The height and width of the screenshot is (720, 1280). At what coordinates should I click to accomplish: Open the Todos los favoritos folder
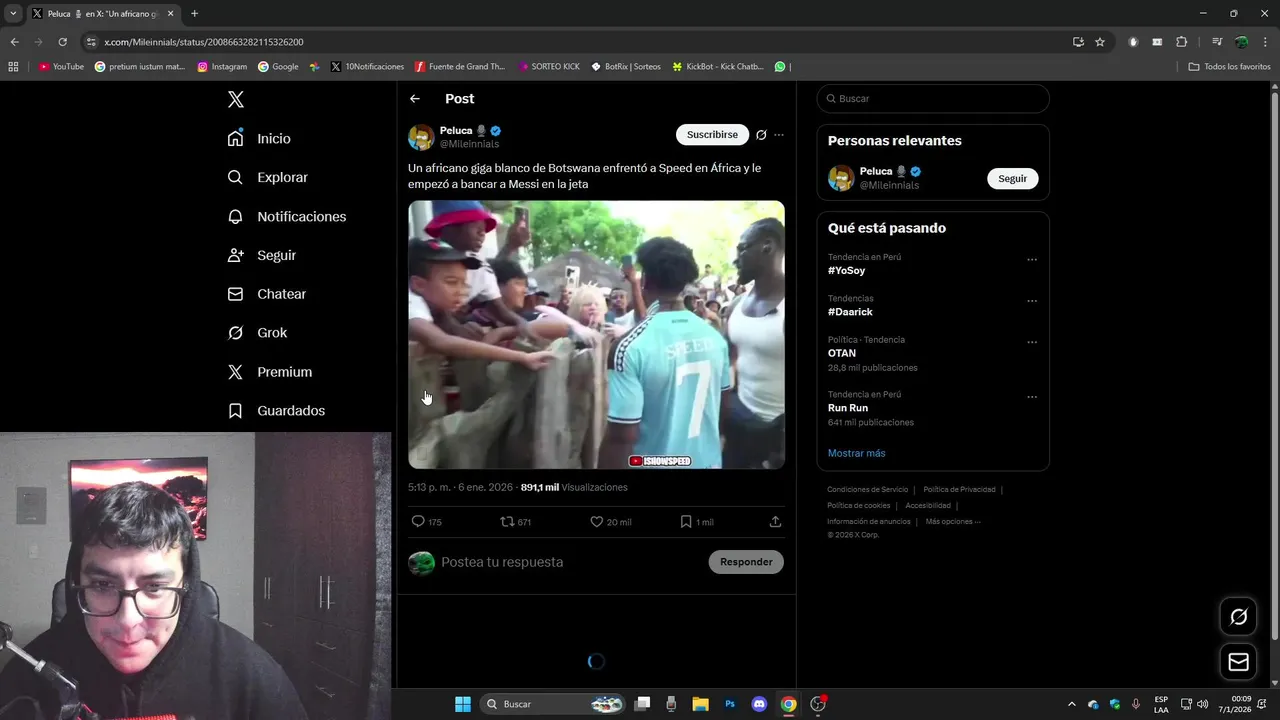(1229, 67)
